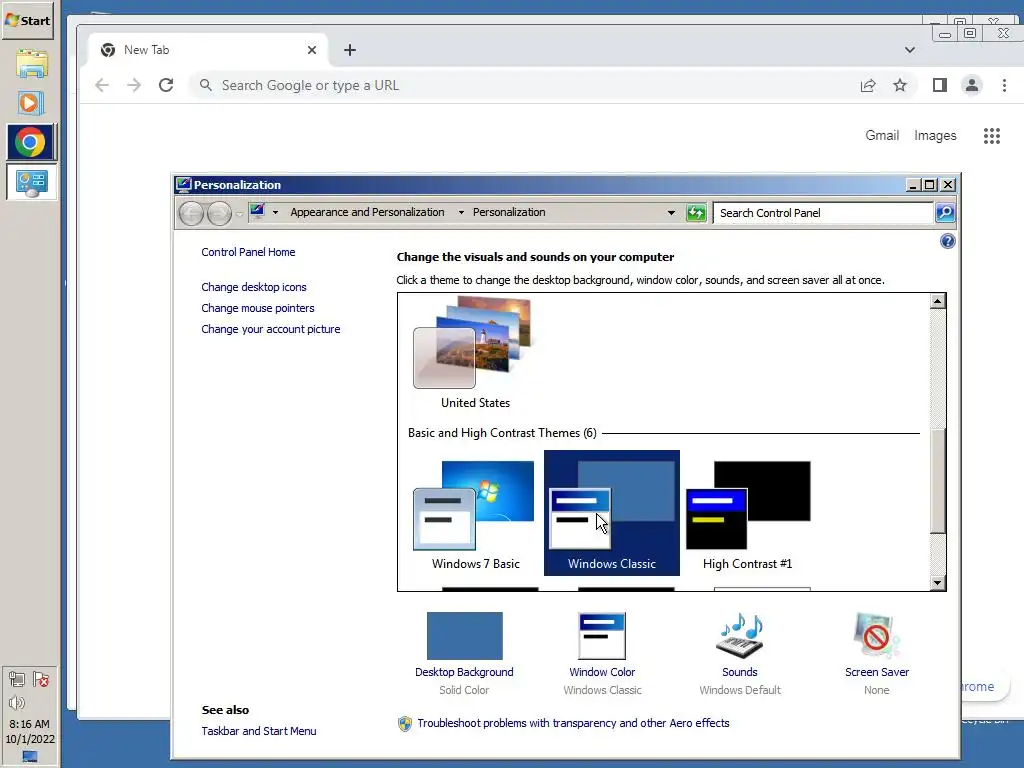Toggle Chrome's side panel icon
The image size is (1024, 768).
(x=940, y=85)
